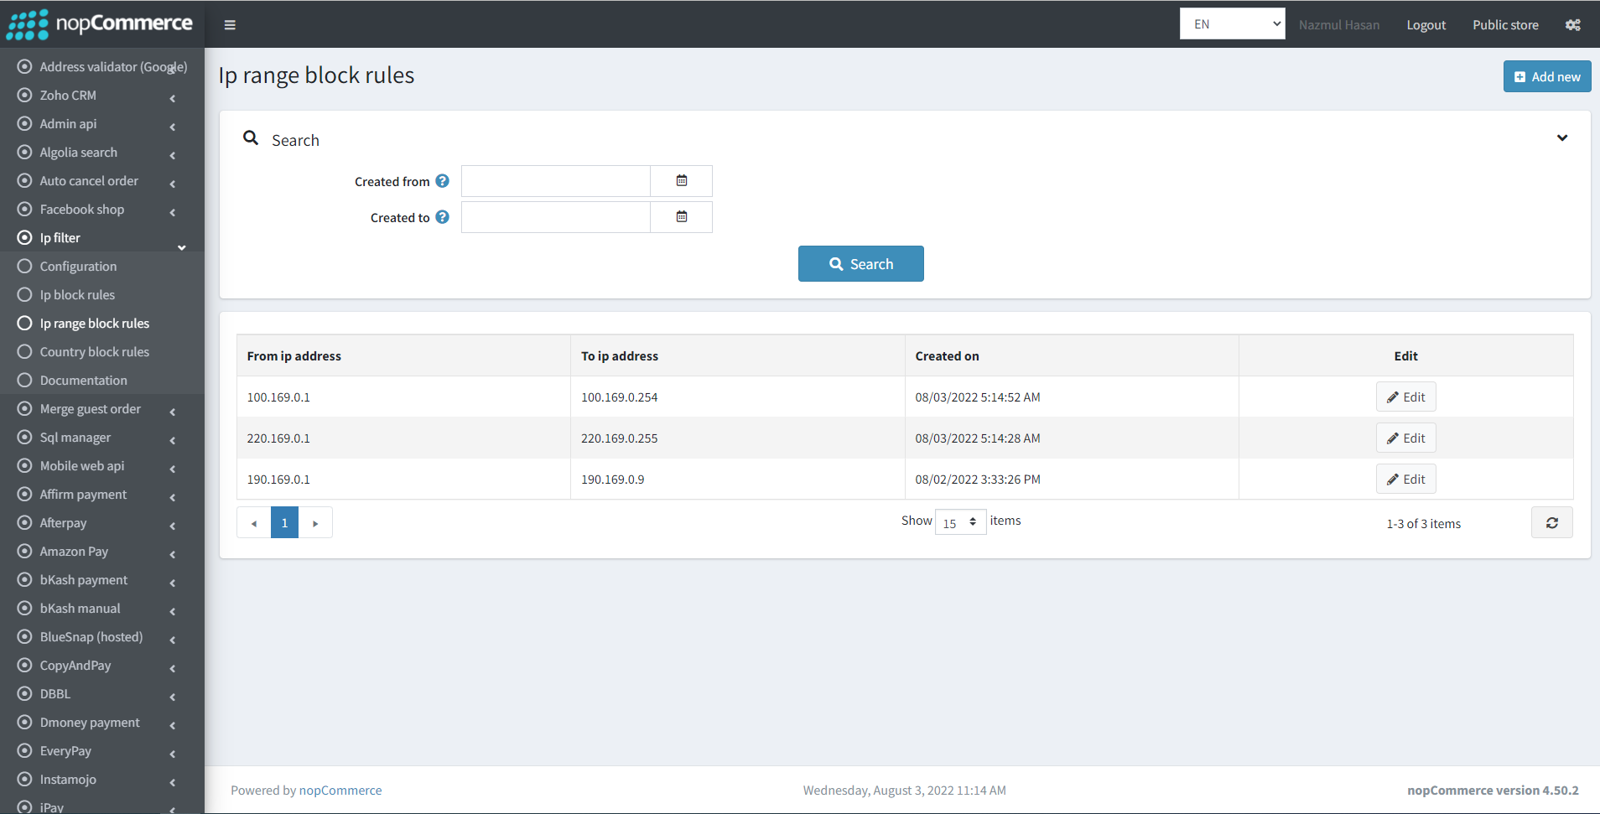Click the Admin api sidebar icon
Screen dimensions: 1600x814
tap(25, 124)
